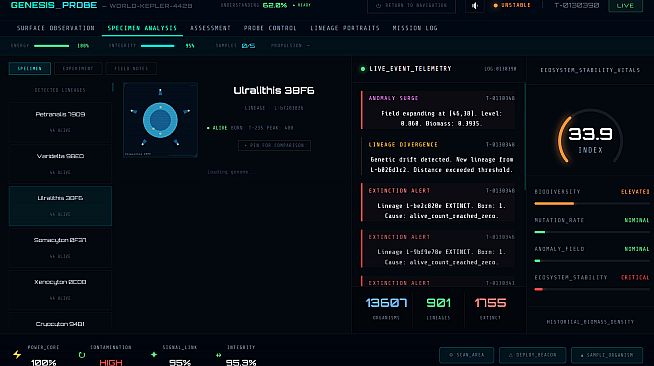
Task: Toggle the LIVE mode button
Action: tap(625, 6)
